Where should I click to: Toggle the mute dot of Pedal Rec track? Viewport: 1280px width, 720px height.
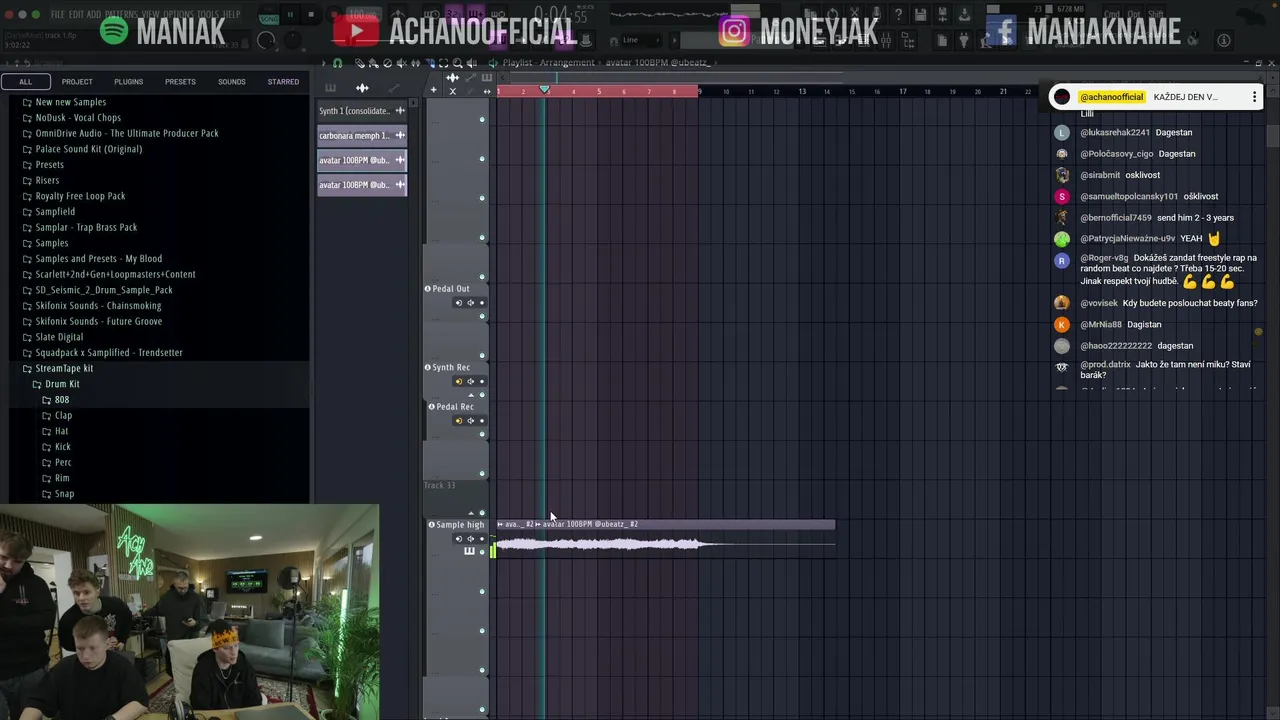click(x=482, y=434)
